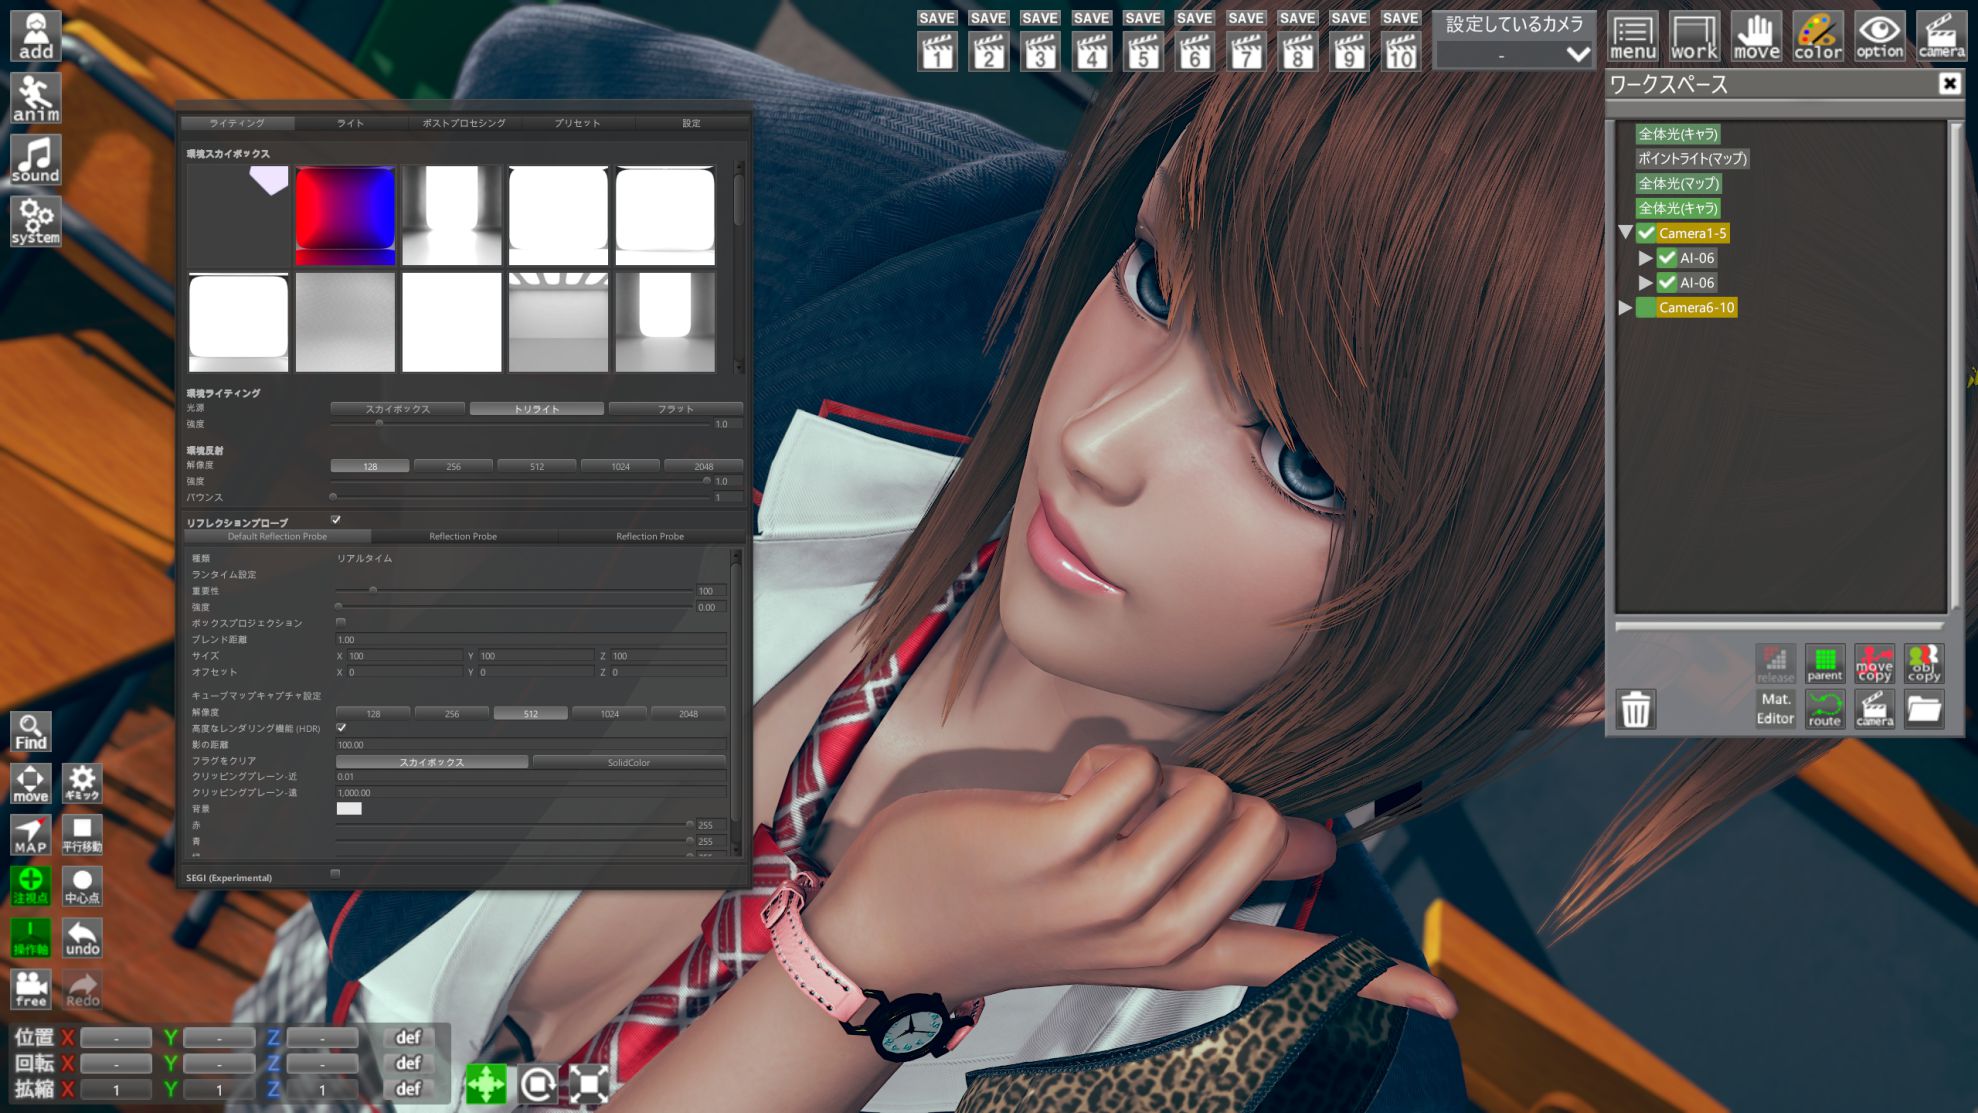The height and width of the screenshot is (1113, 1978).
Task: Click the obj copy icon
Action: (x=1924, y=663)
